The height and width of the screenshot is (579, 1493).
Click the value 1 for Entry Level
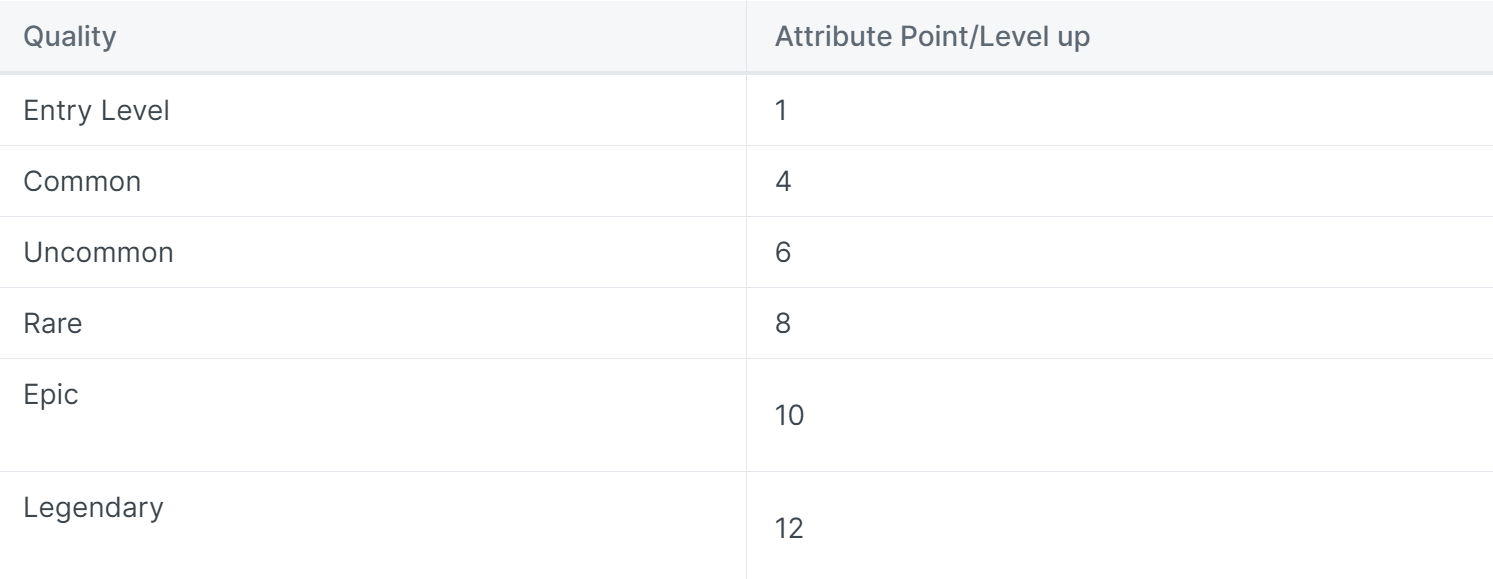click(781, 111)
